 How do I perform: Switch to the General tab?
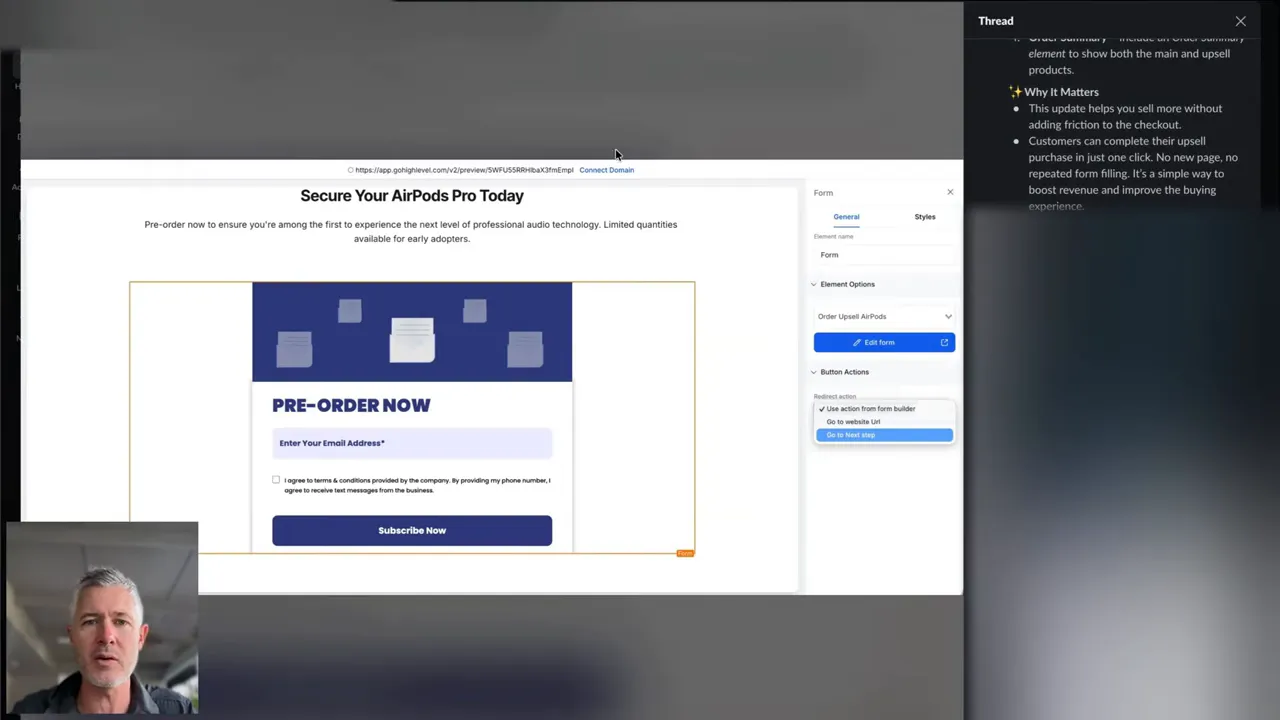(x=846, y=216)
